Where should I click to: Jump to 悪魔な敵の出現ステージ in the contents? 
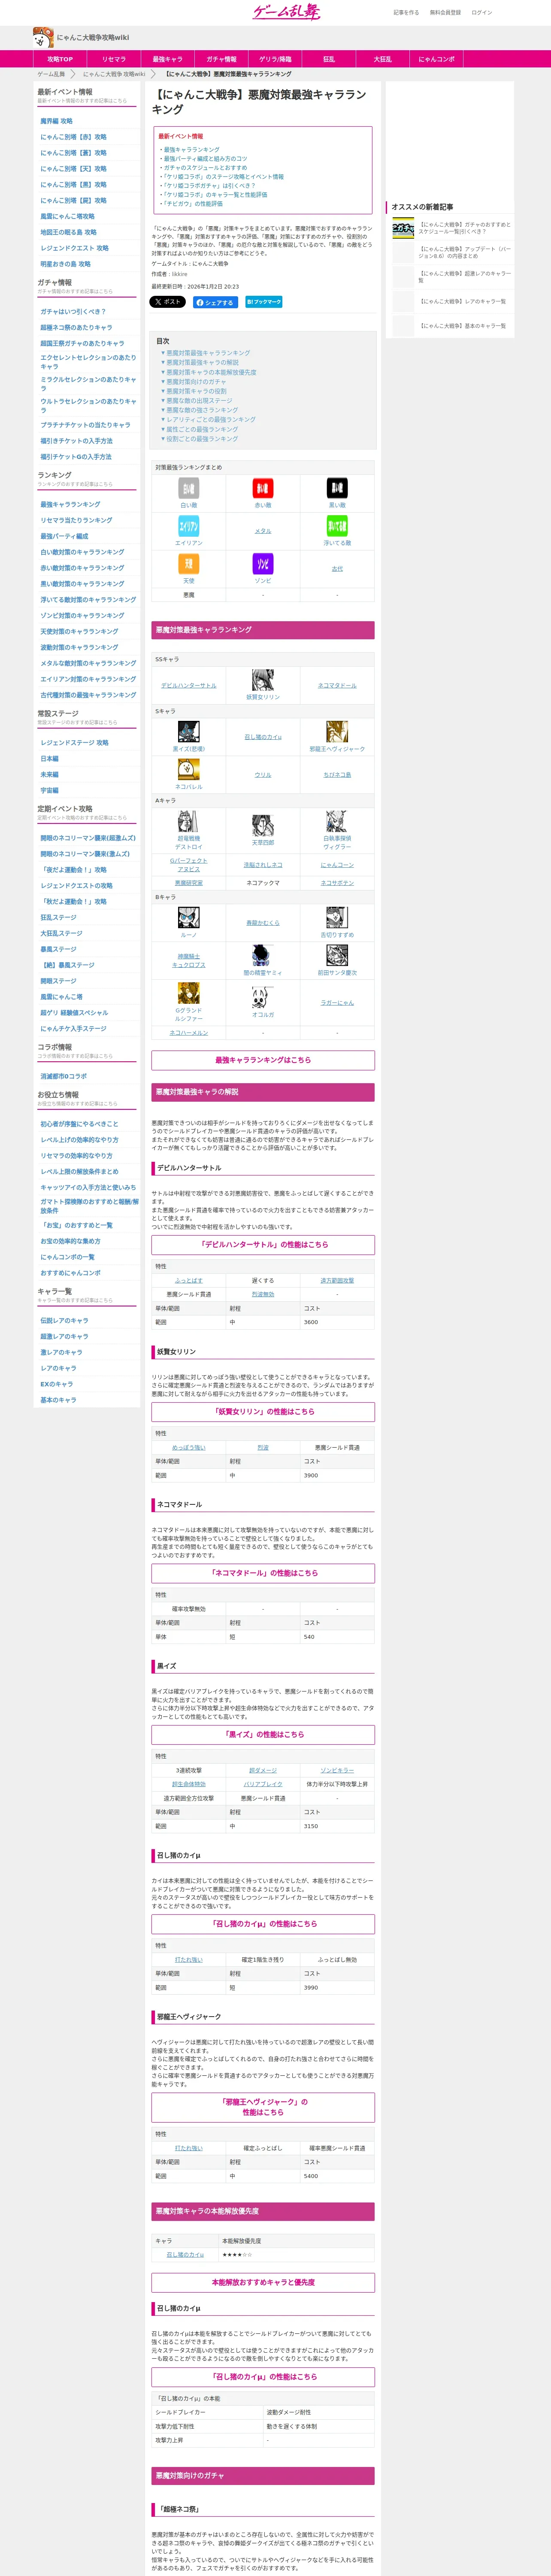click(x=199, y=400)
